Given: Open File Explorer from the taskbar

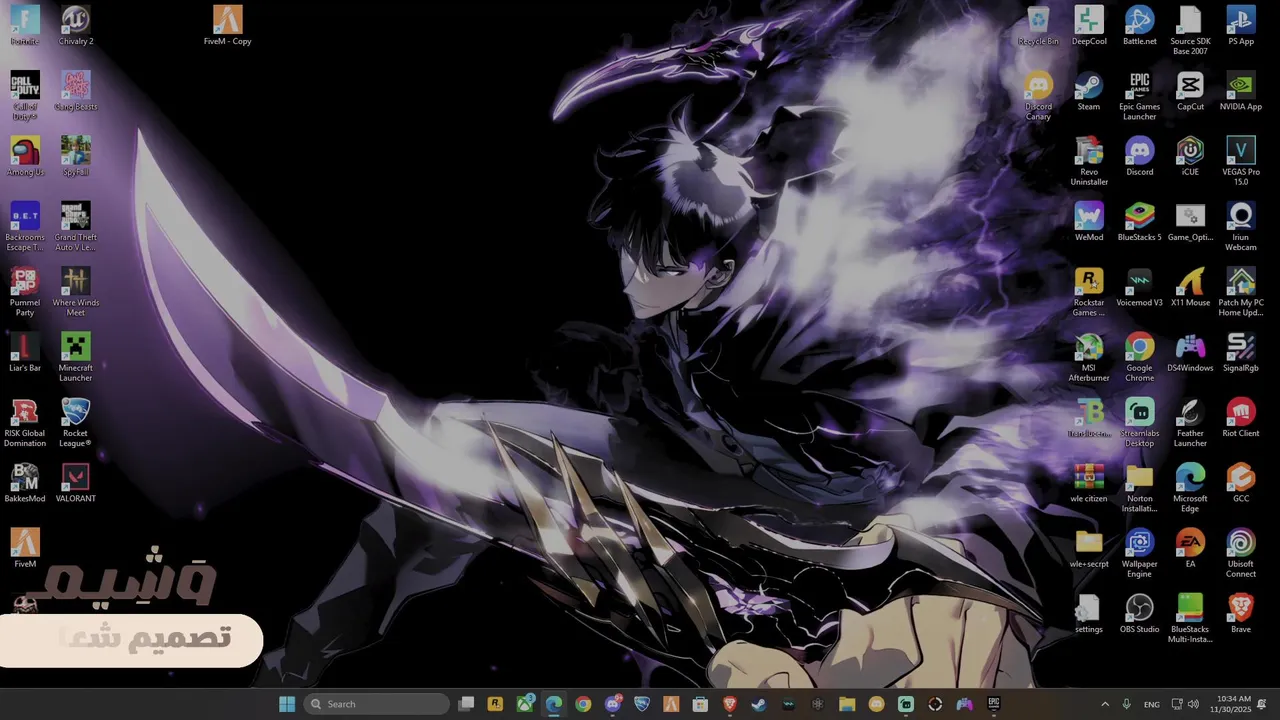Looking at the screenshot, I should tap(847, 704).
